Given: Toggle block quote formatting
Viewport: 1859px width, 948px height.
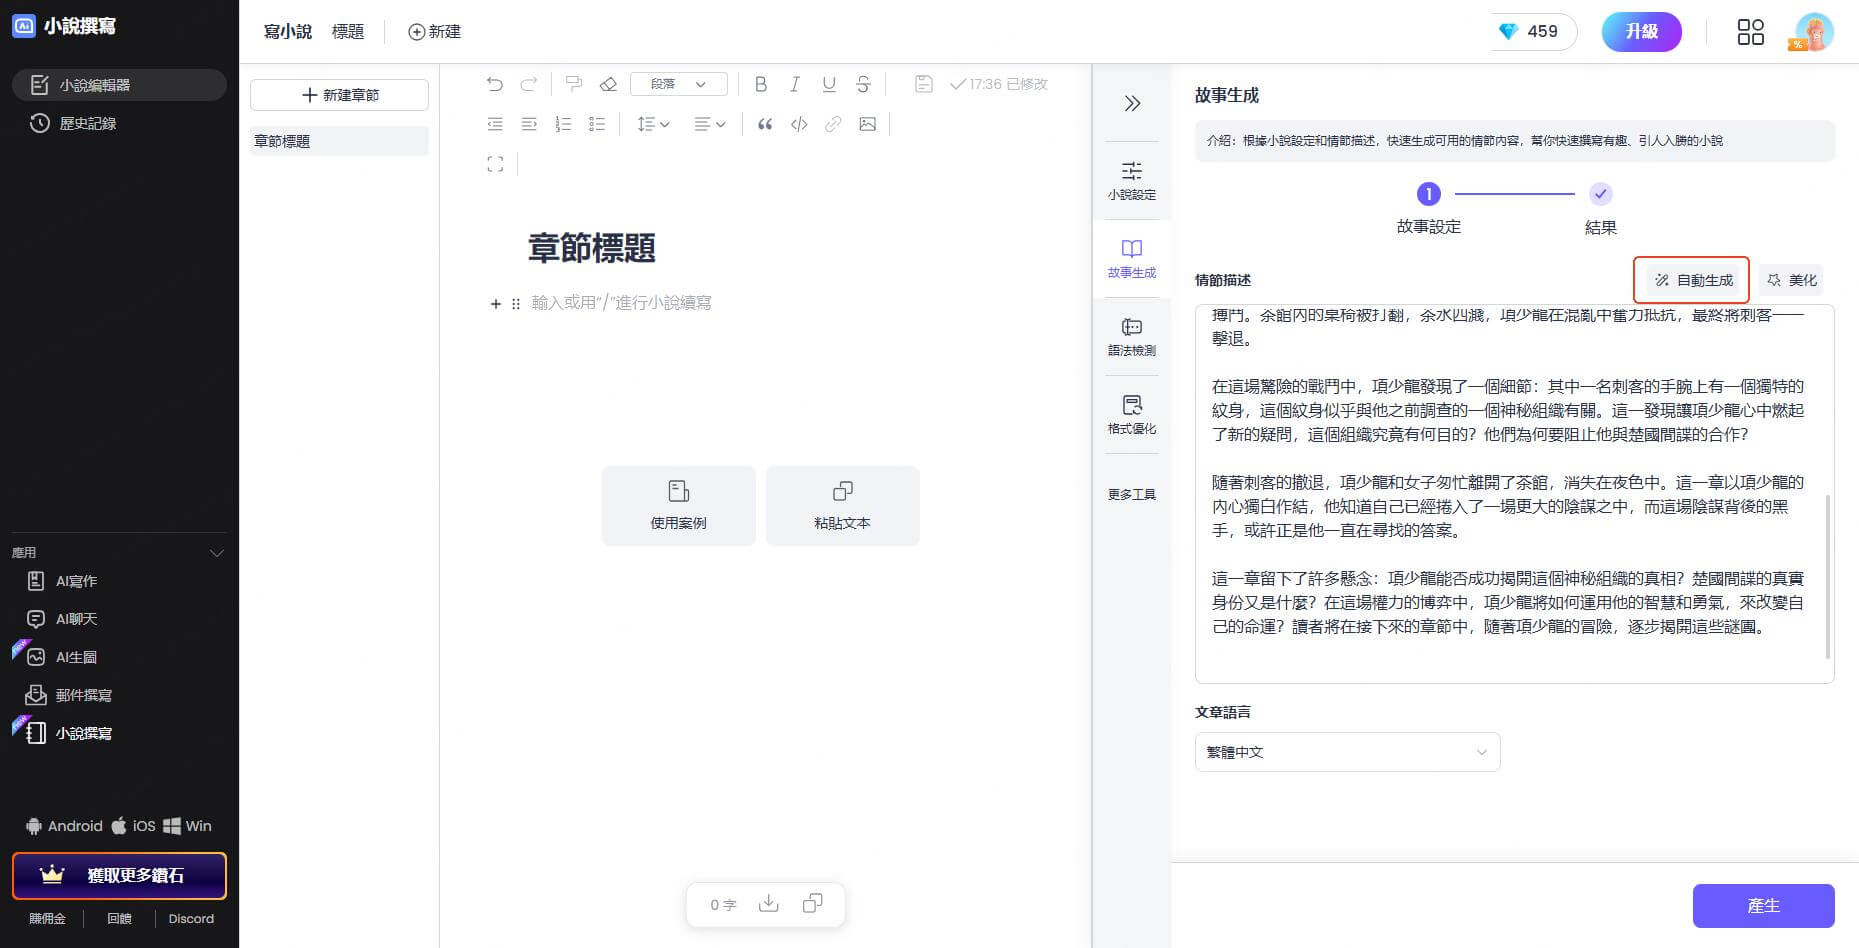Looking at the screenshot, I should coord(765,124).
